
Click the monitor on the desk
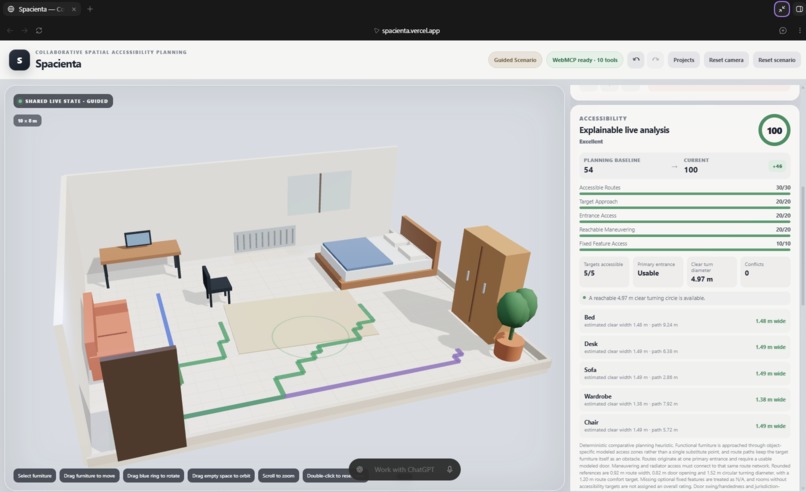pyautogui.click(x=138, y=239)
